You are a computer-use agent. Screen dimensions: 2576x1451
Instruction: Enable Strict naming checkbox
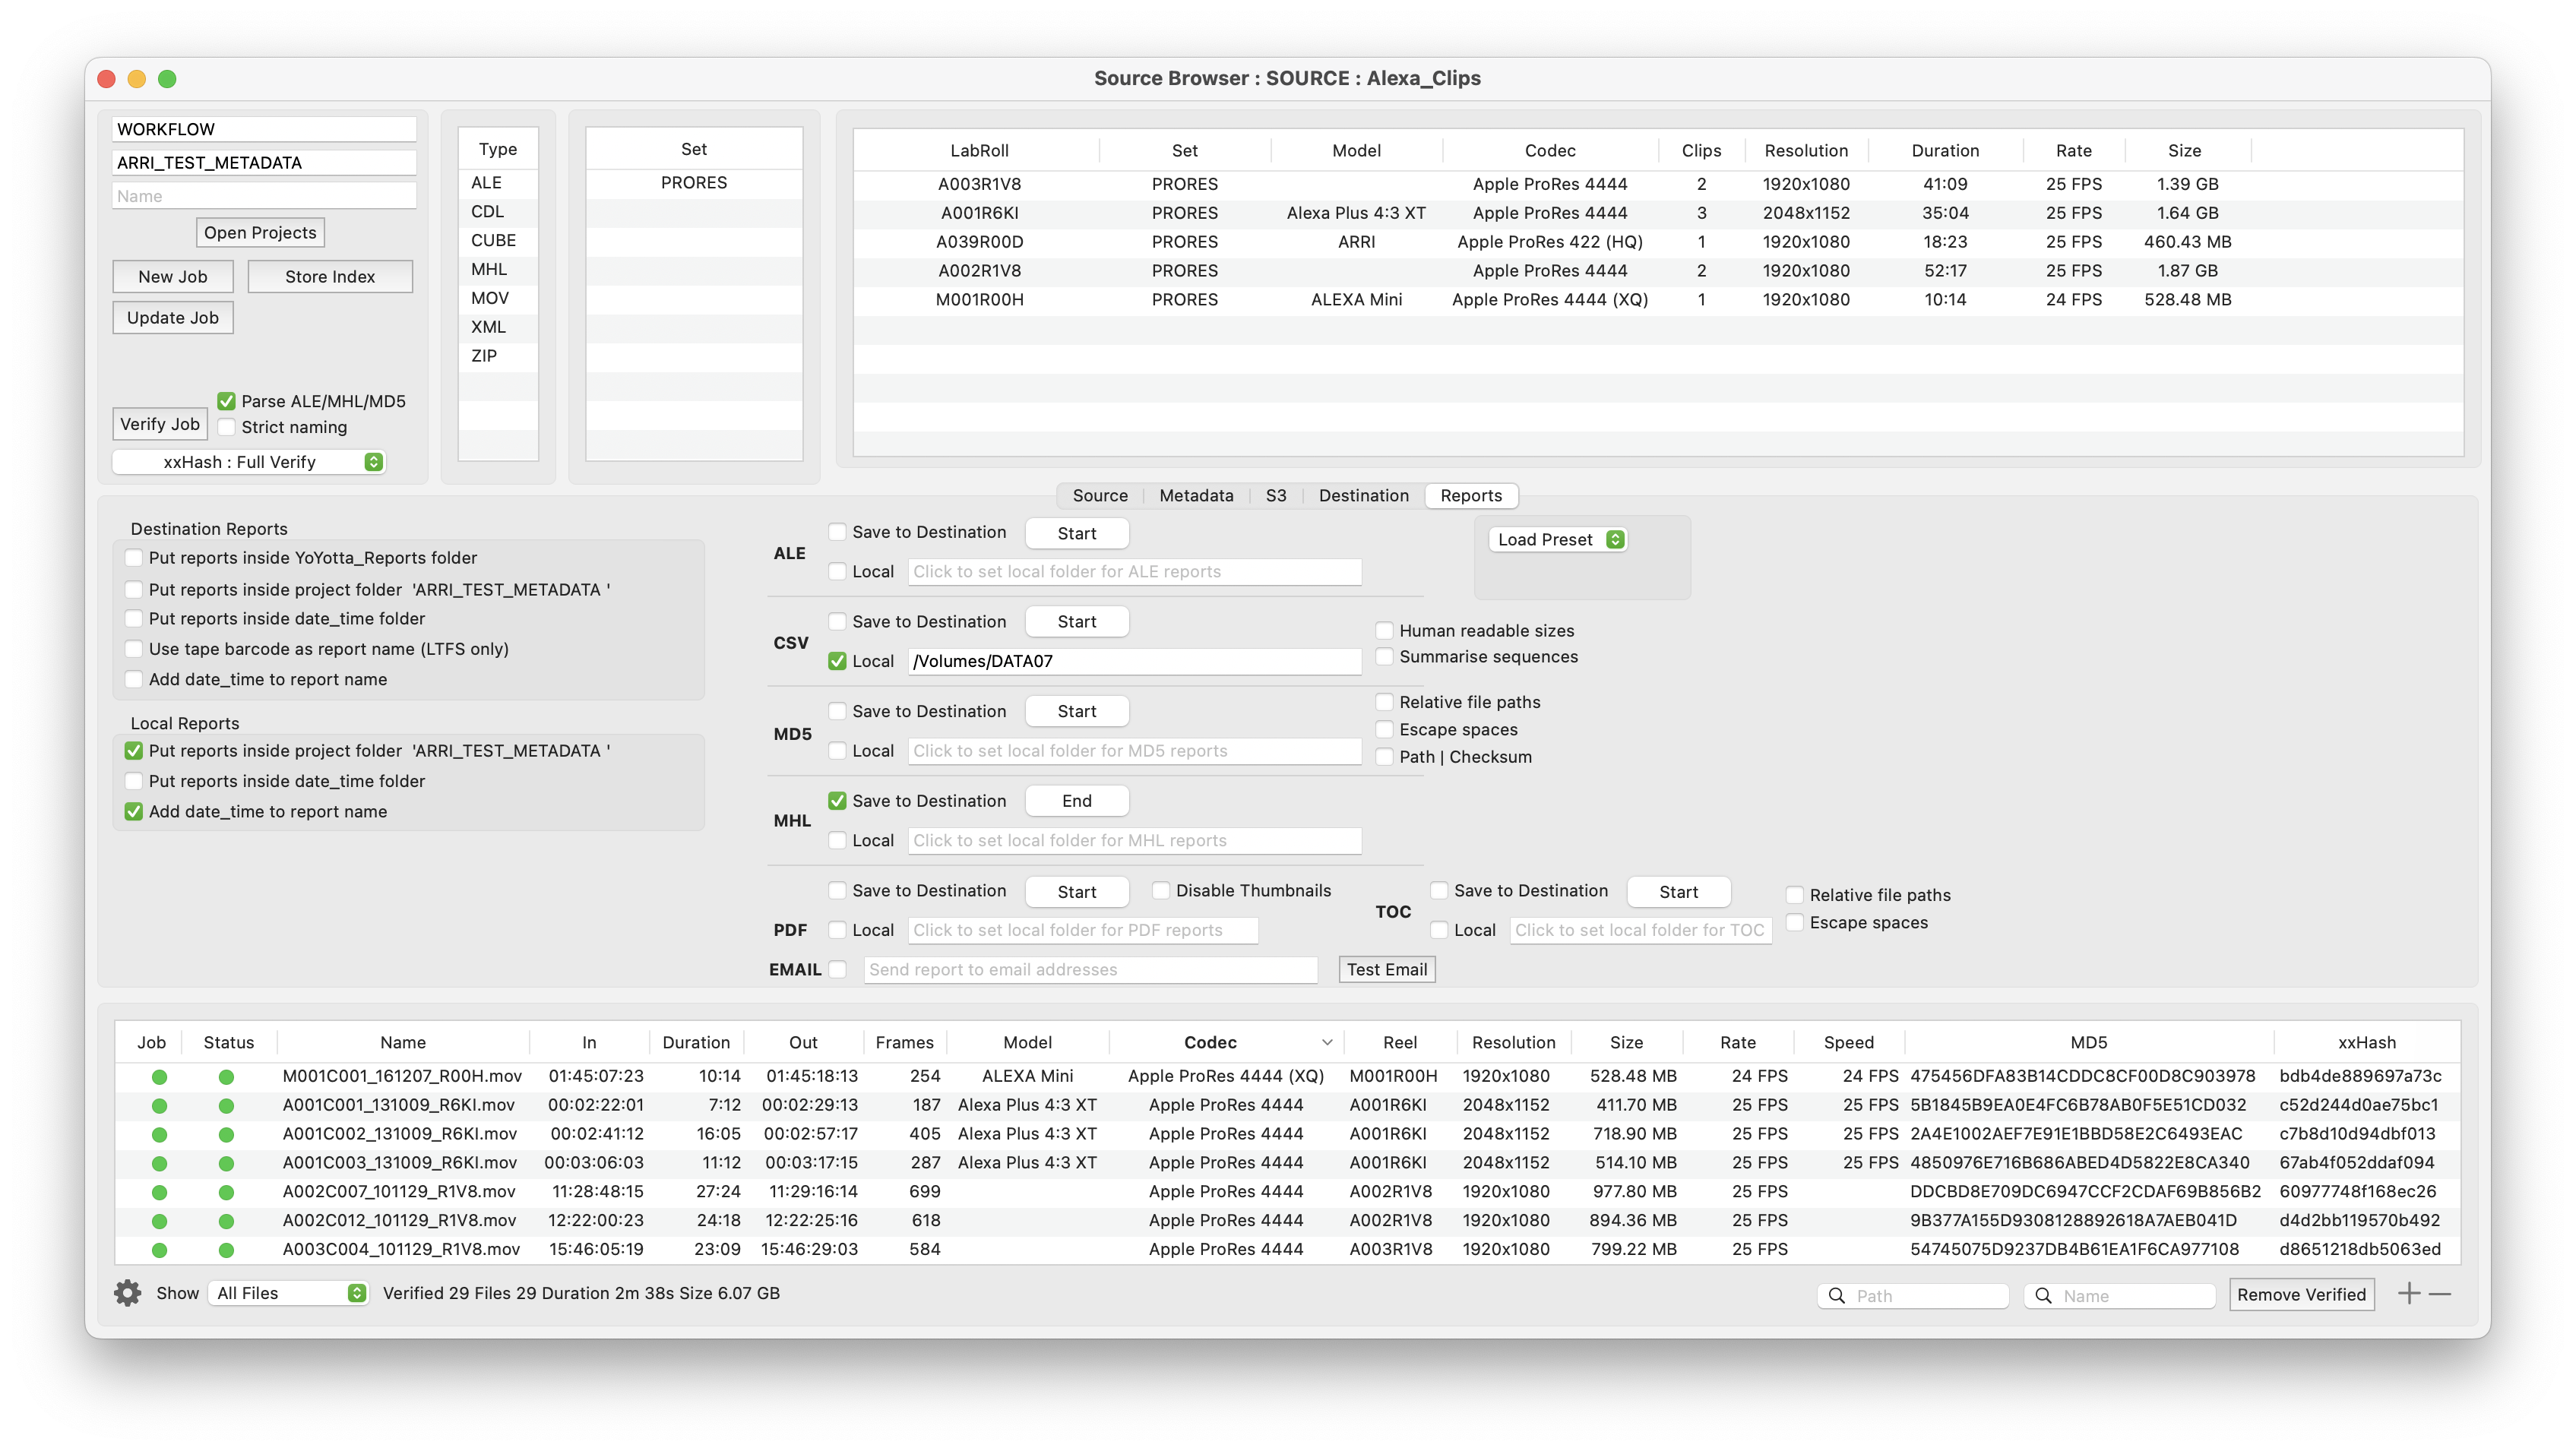tap(227, 427)
